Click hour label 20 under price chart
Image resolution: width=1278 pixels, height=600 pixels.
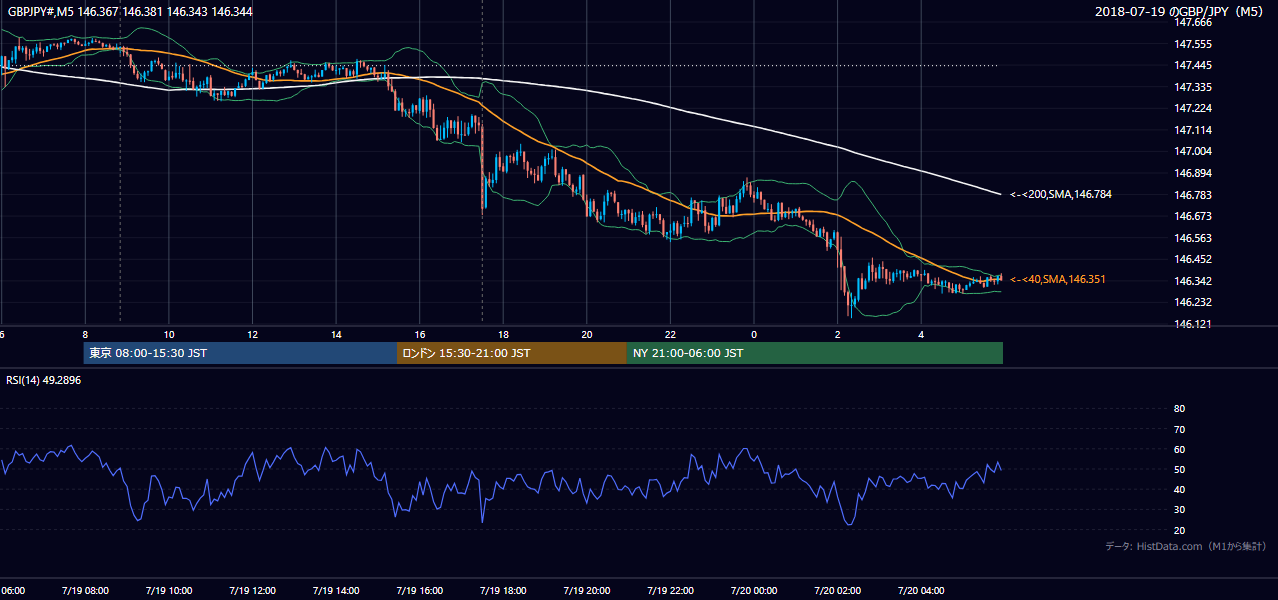[587, 334]
